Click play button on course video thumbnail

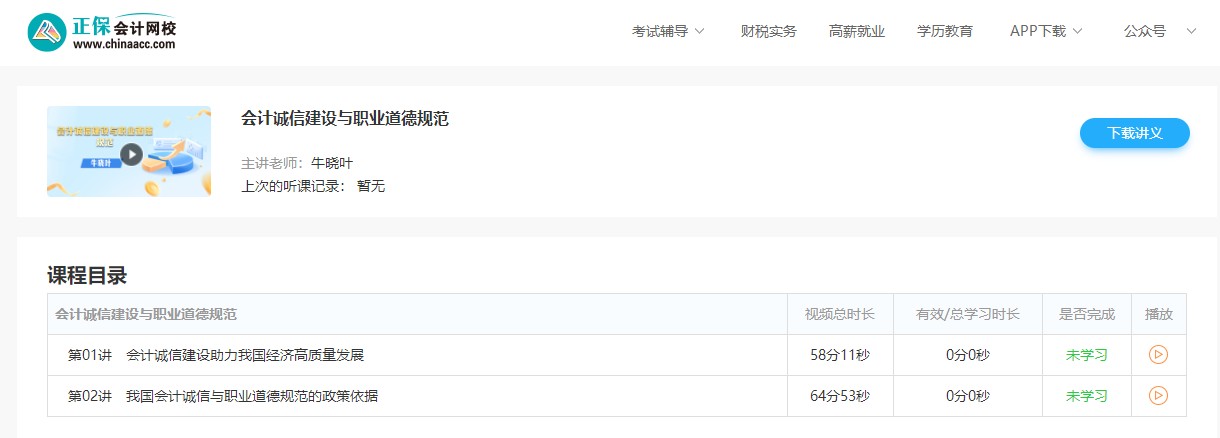[x=131, y=154]
